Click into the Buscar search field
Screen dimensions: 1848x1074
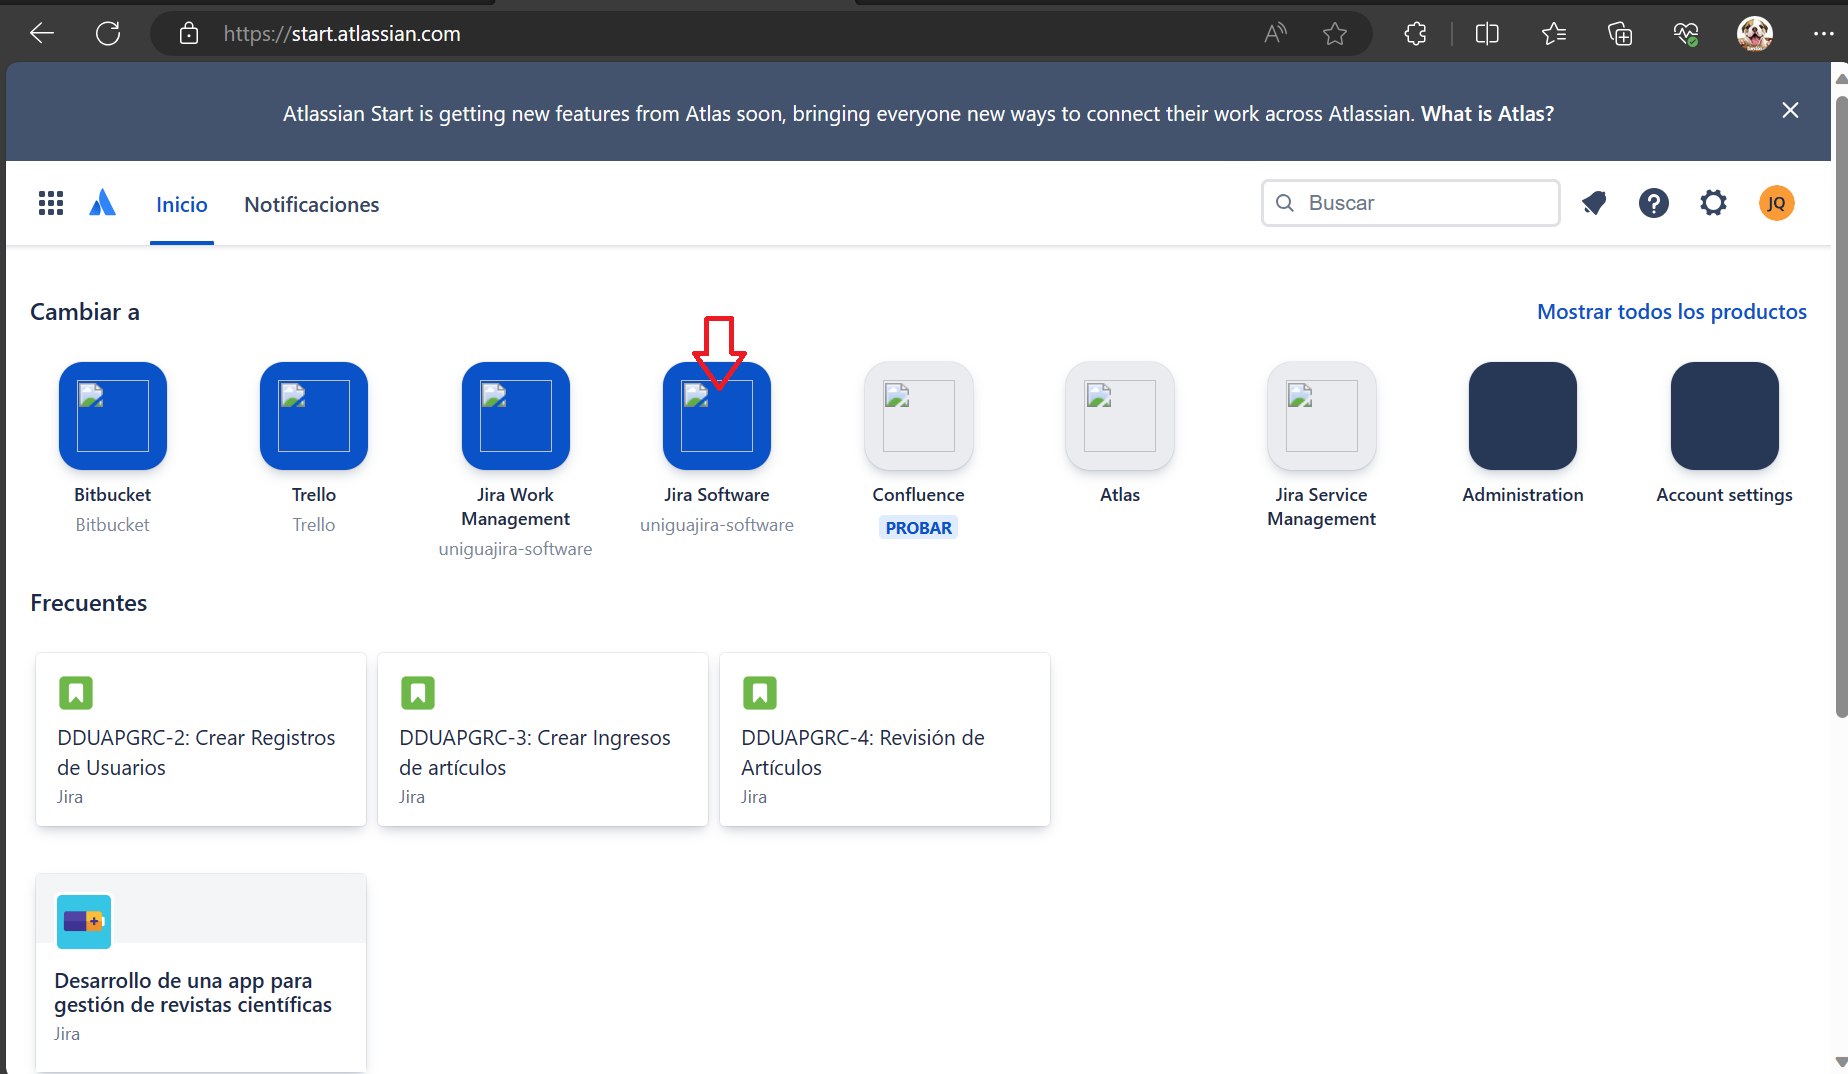1410,203
